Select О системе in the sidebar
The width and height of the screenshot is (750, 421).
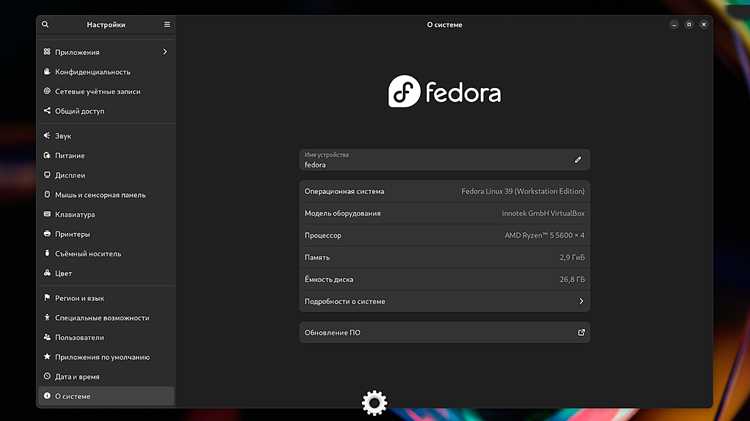point(106,396)
